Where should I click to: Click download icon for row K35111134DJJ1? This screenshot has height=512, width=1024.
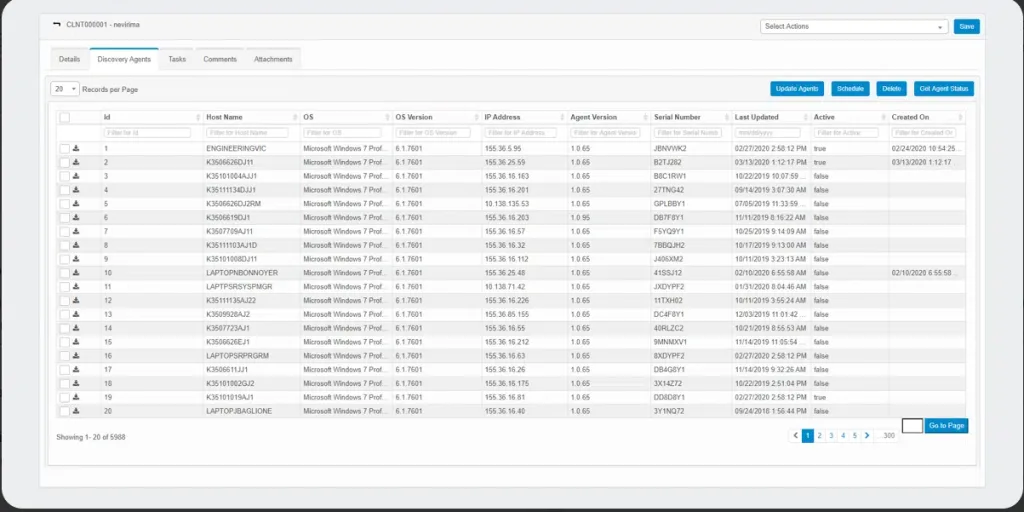coord(76,189)
